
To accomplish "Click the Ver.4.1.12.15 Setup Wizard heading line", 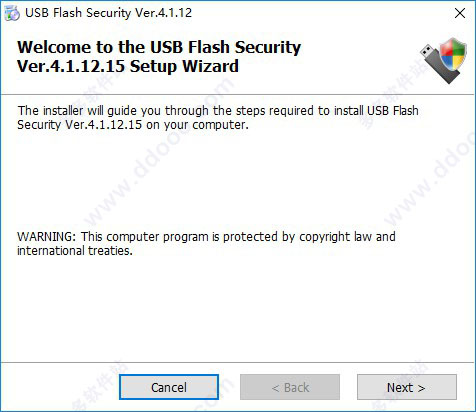I will (x=128, y=66).
